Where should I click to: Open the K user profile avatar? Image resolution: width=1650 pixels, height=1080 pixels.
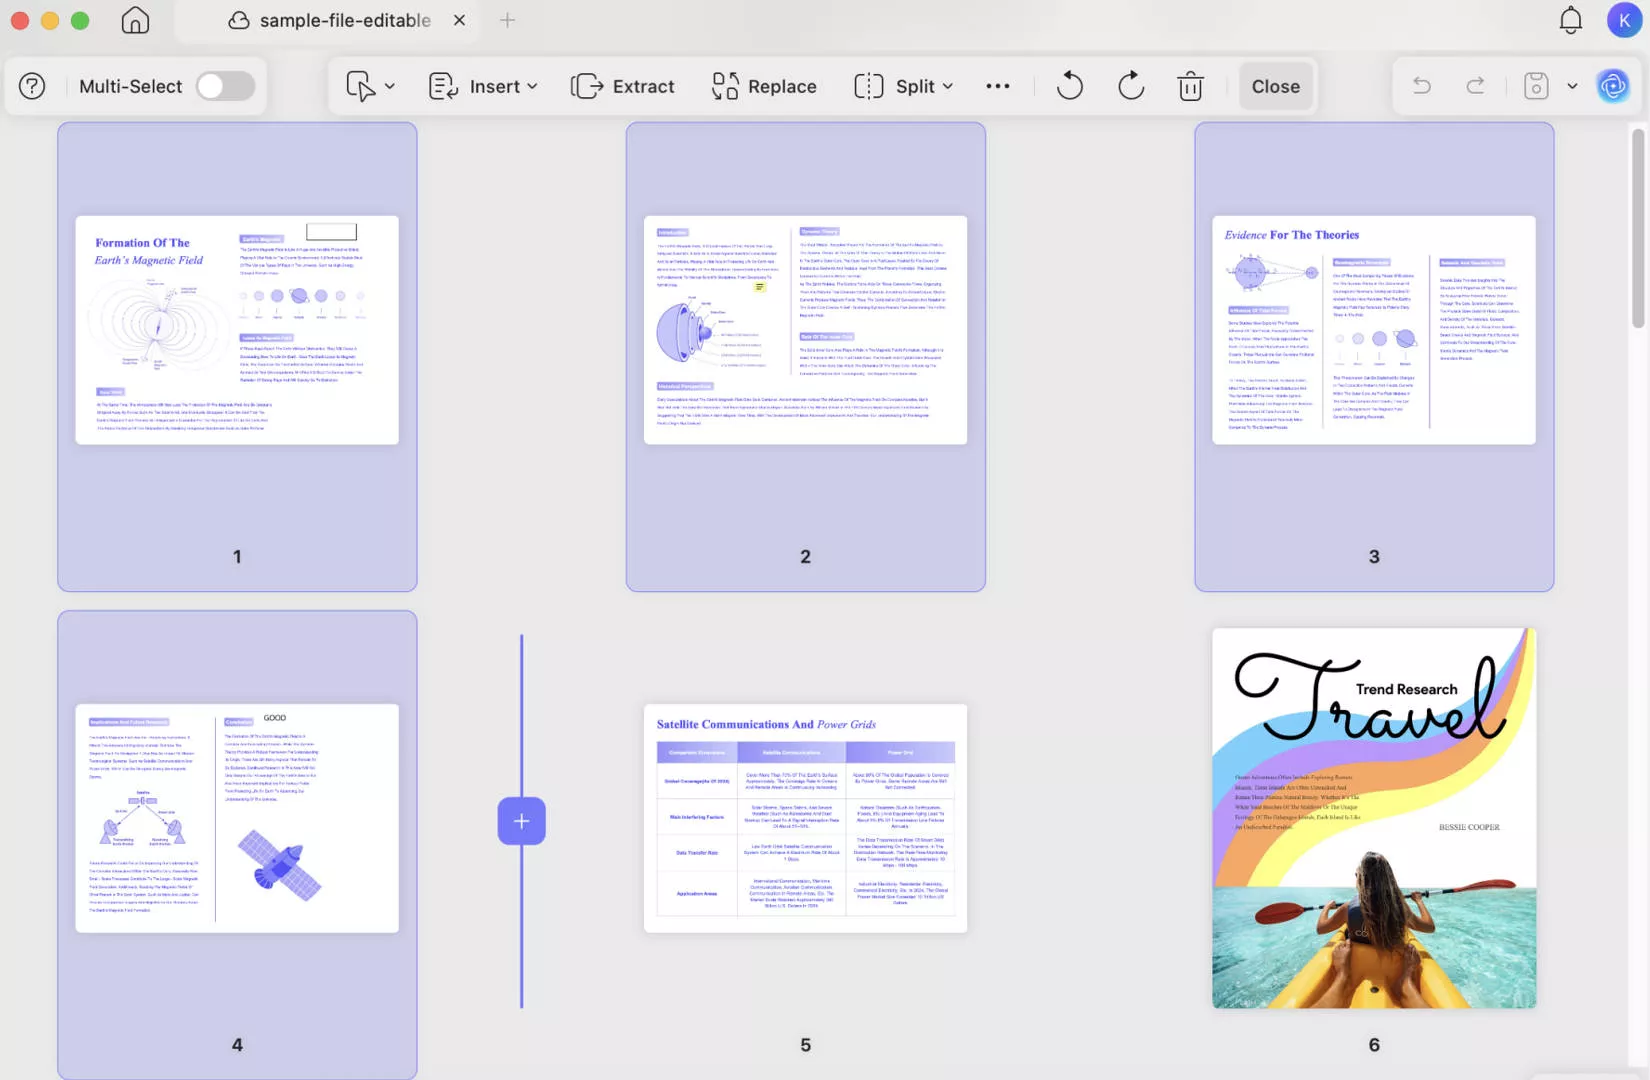coord(1624,20)
